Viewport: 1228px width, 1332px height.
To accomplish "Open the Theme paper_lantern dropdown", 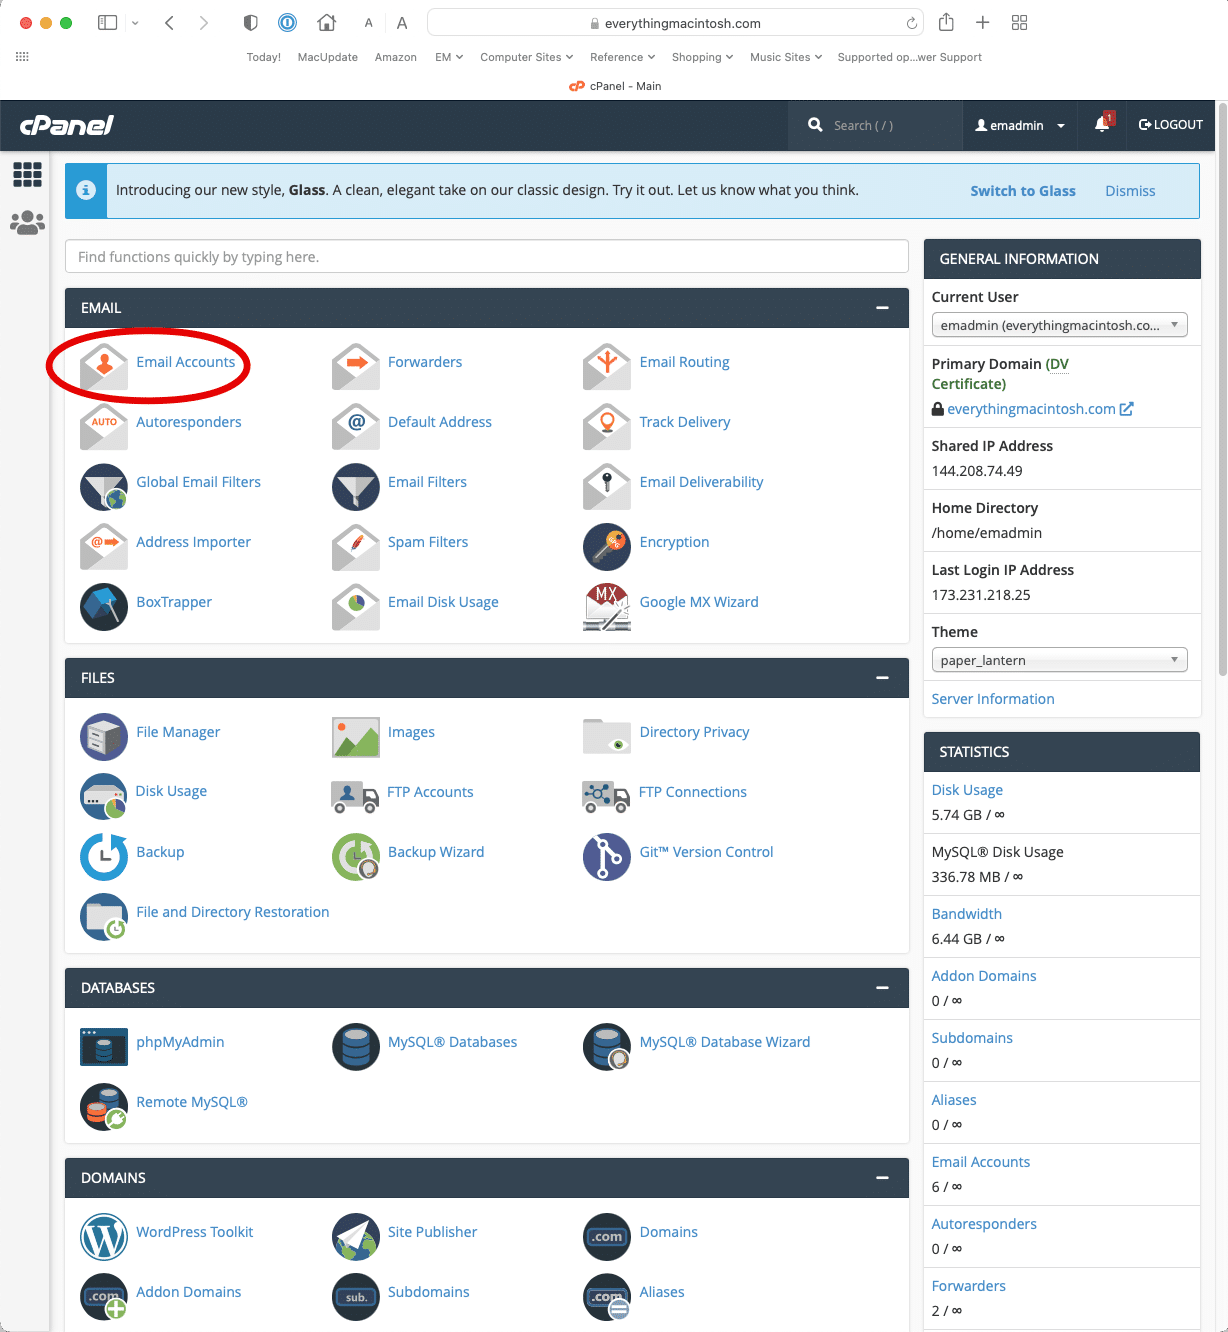I will (1059, 660).
